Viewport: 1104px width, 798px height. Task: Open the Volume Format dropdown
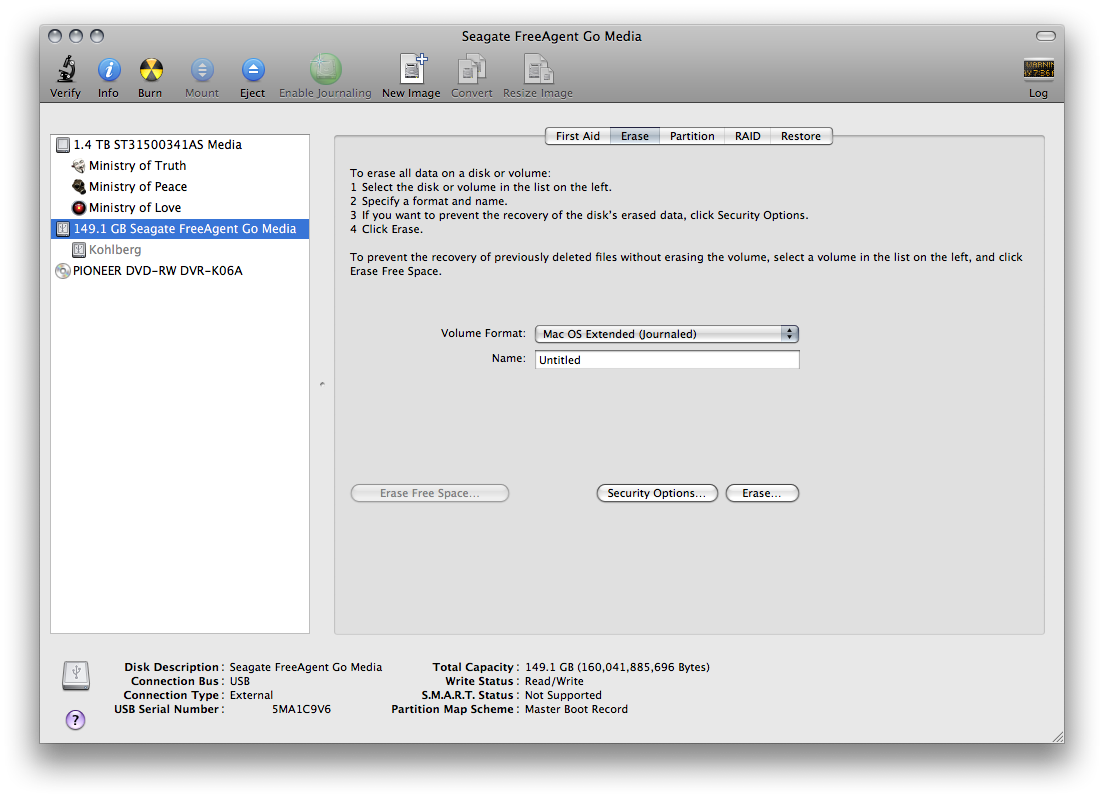pyautogui.click(x=667, y=334)
